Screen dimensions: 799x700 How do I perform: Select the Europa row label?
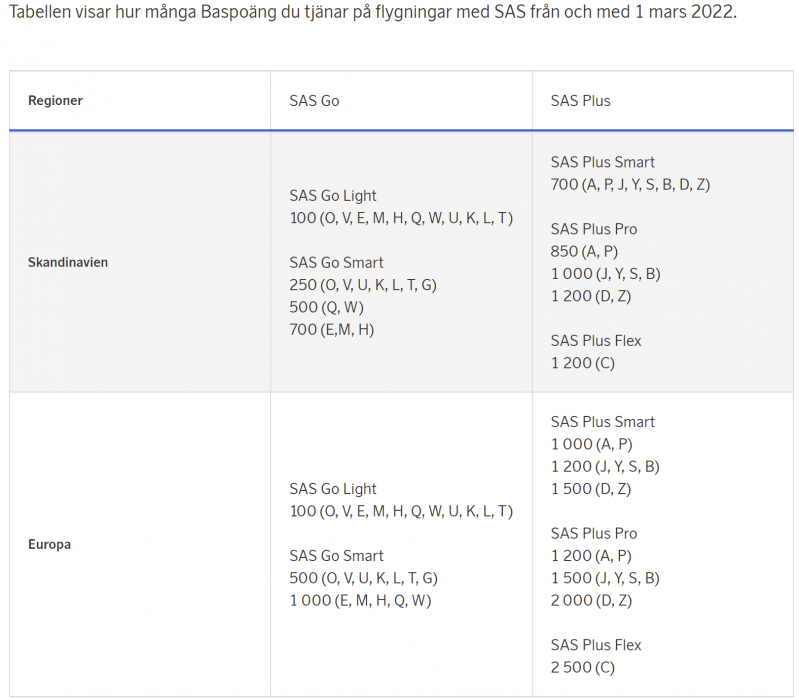49,545
